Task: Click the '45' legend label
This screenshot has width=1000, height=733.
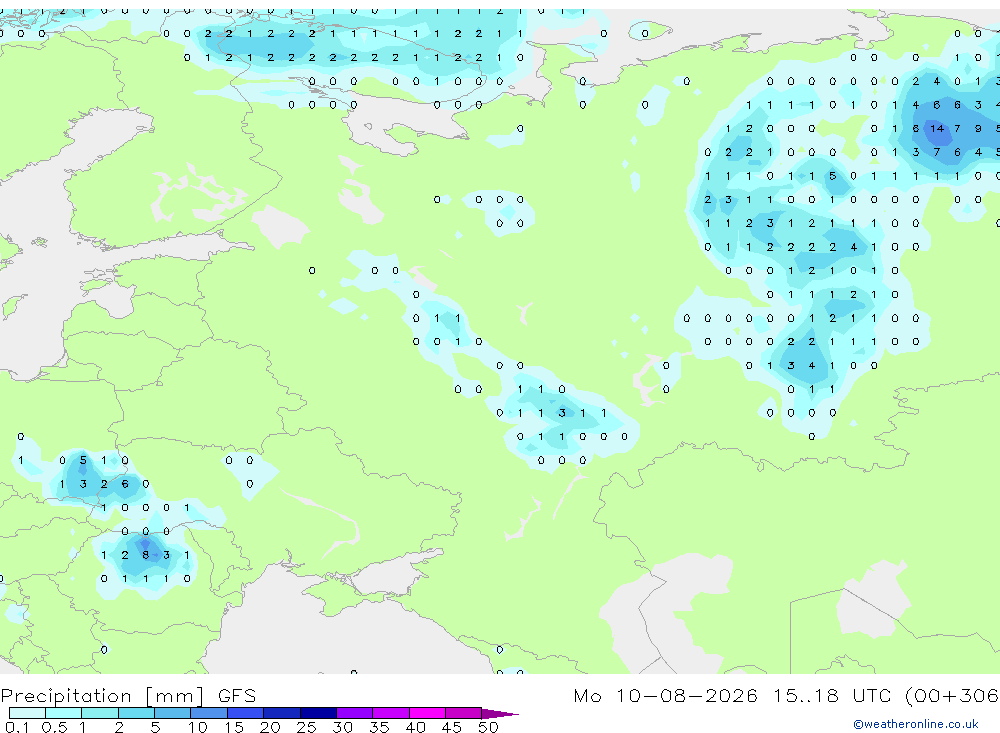Action: click(452, 727)
